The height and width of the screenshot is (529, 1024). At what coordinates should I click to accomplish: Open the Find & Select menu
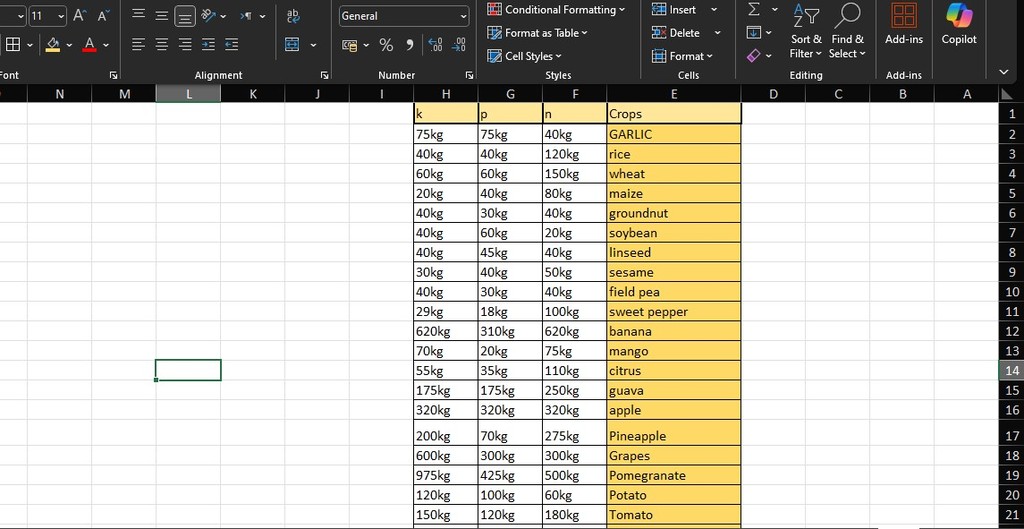[847, 46]
